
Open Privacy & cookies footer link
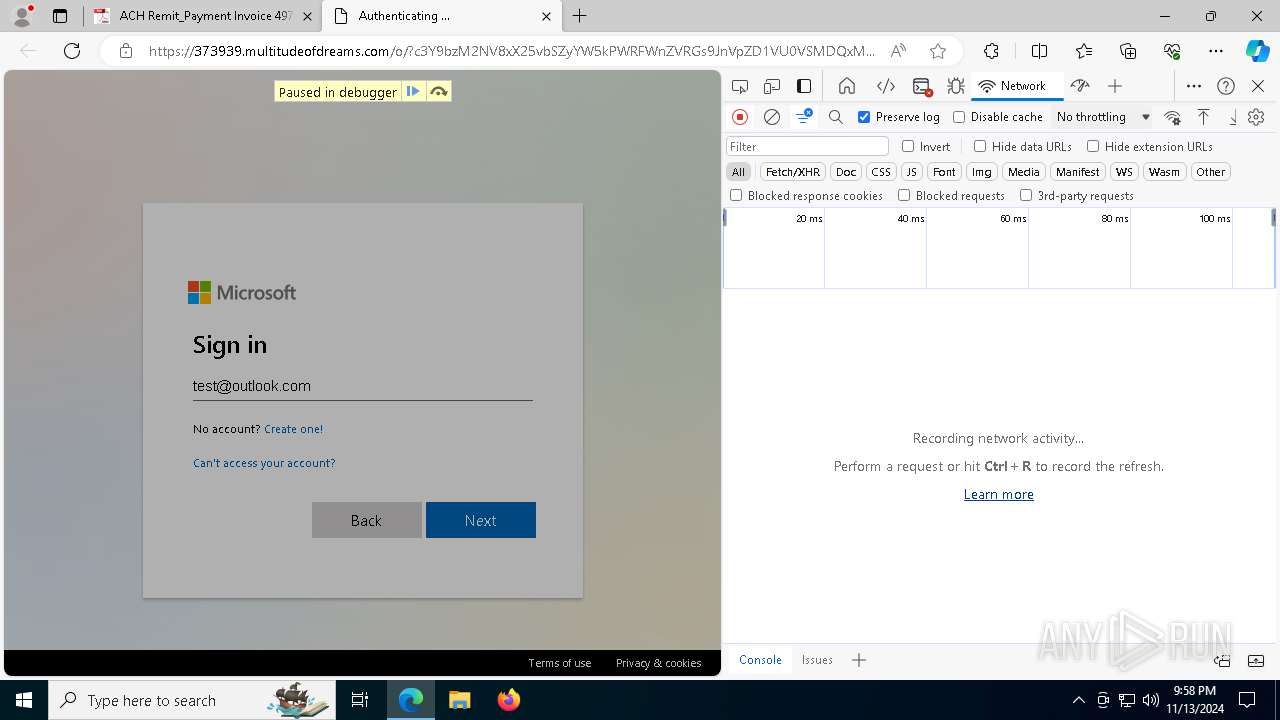(658, 663)
